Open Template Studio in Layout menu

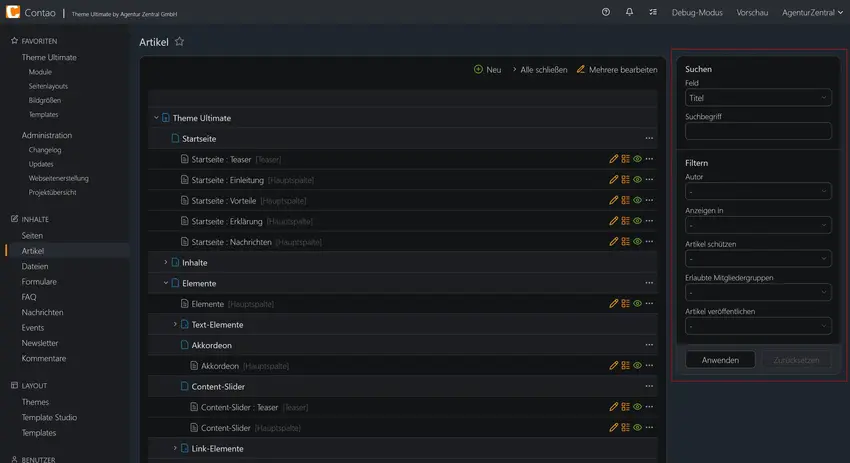coord(49,417)
